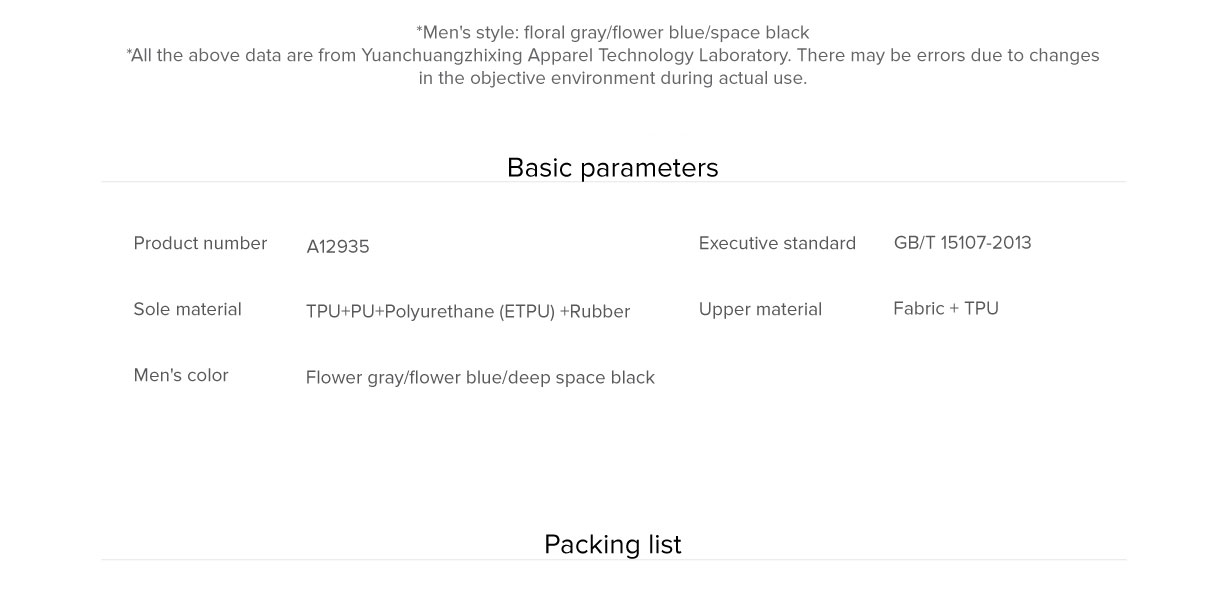Select the "Fabric + TPU" value
Image resolution: width=1226 pixels, height=600 pixels.
pyautogui.click(x=946, y=308)
